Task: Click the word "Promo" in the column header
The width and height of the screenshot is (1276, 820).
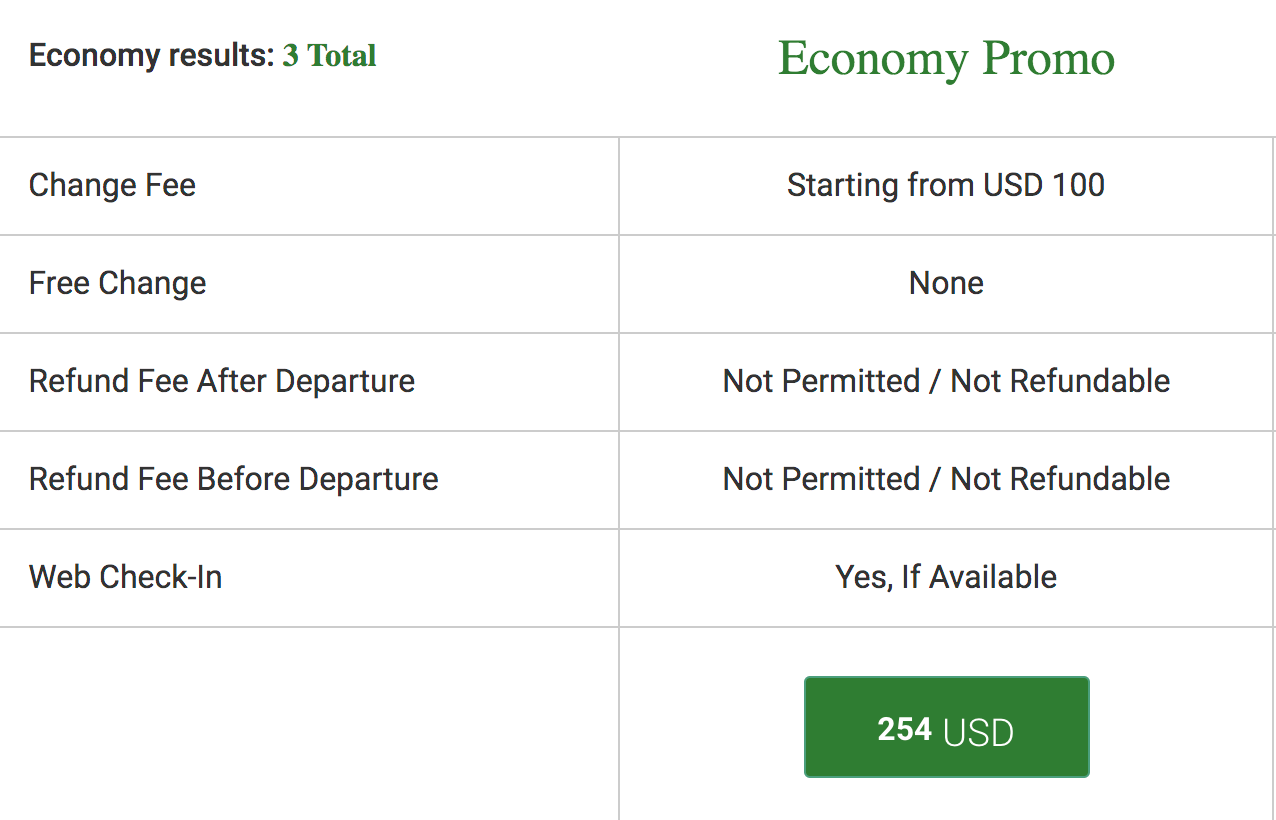Action: pyautogui.click(x=1048, y=58)
